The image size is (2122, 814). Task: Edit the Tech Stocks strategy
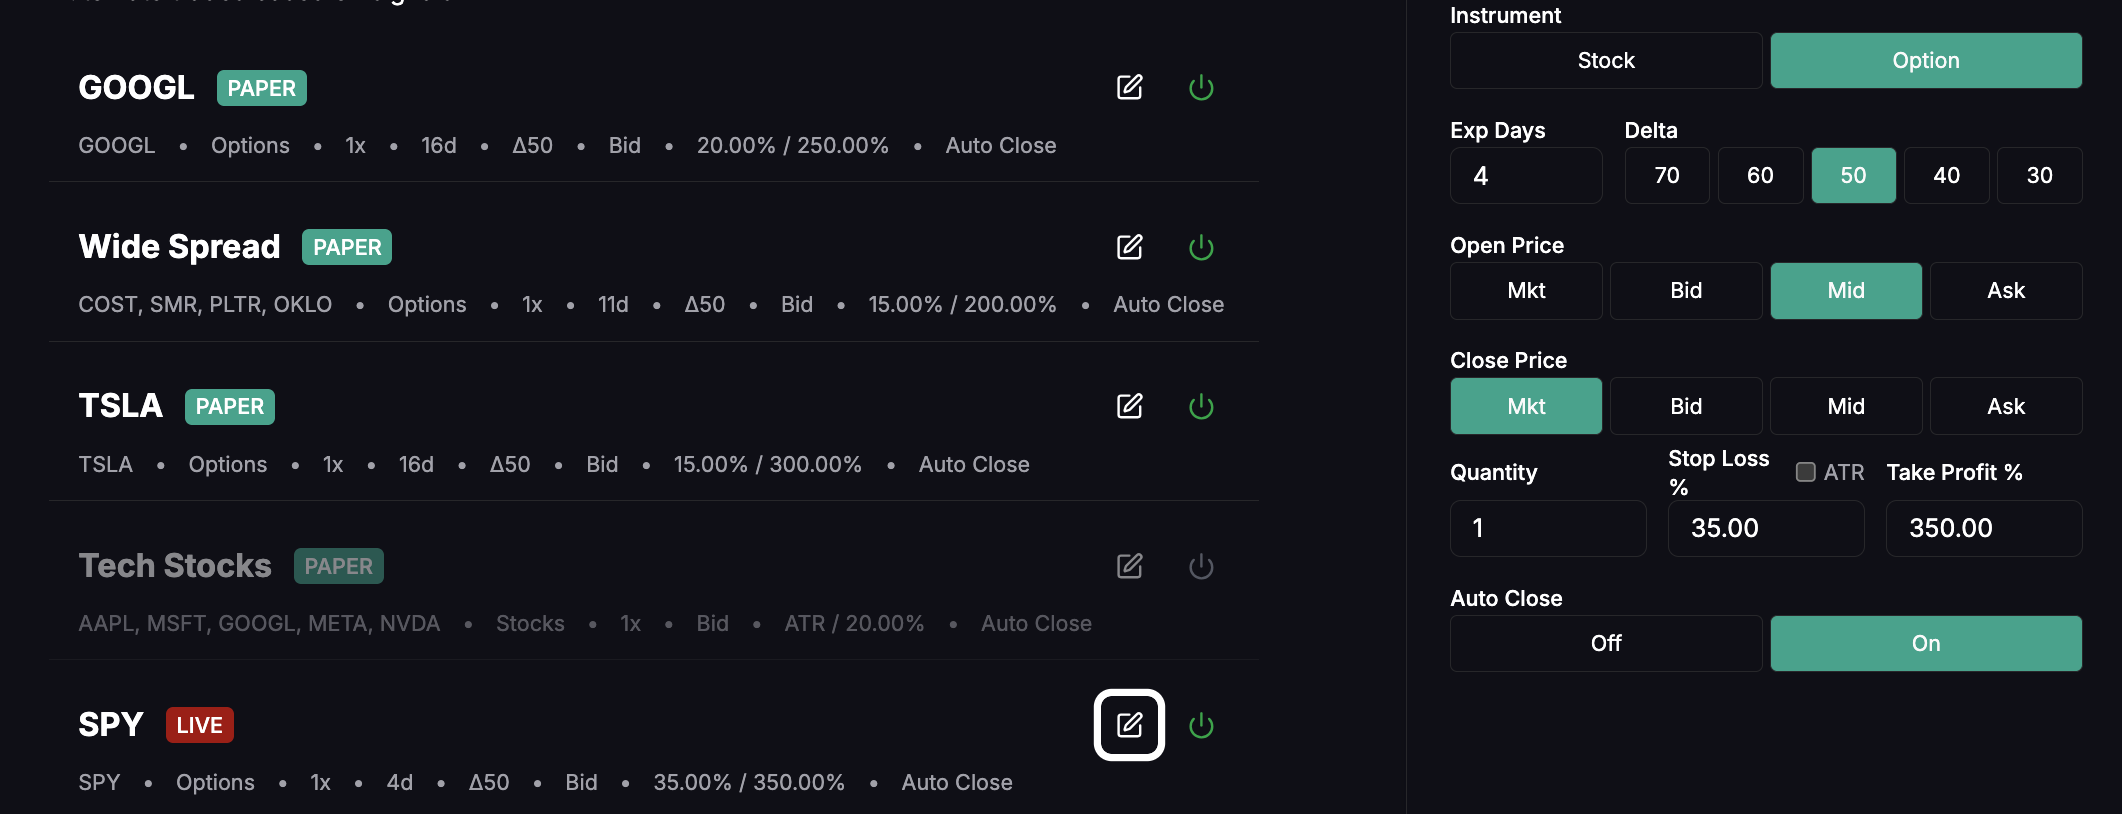1129,566
